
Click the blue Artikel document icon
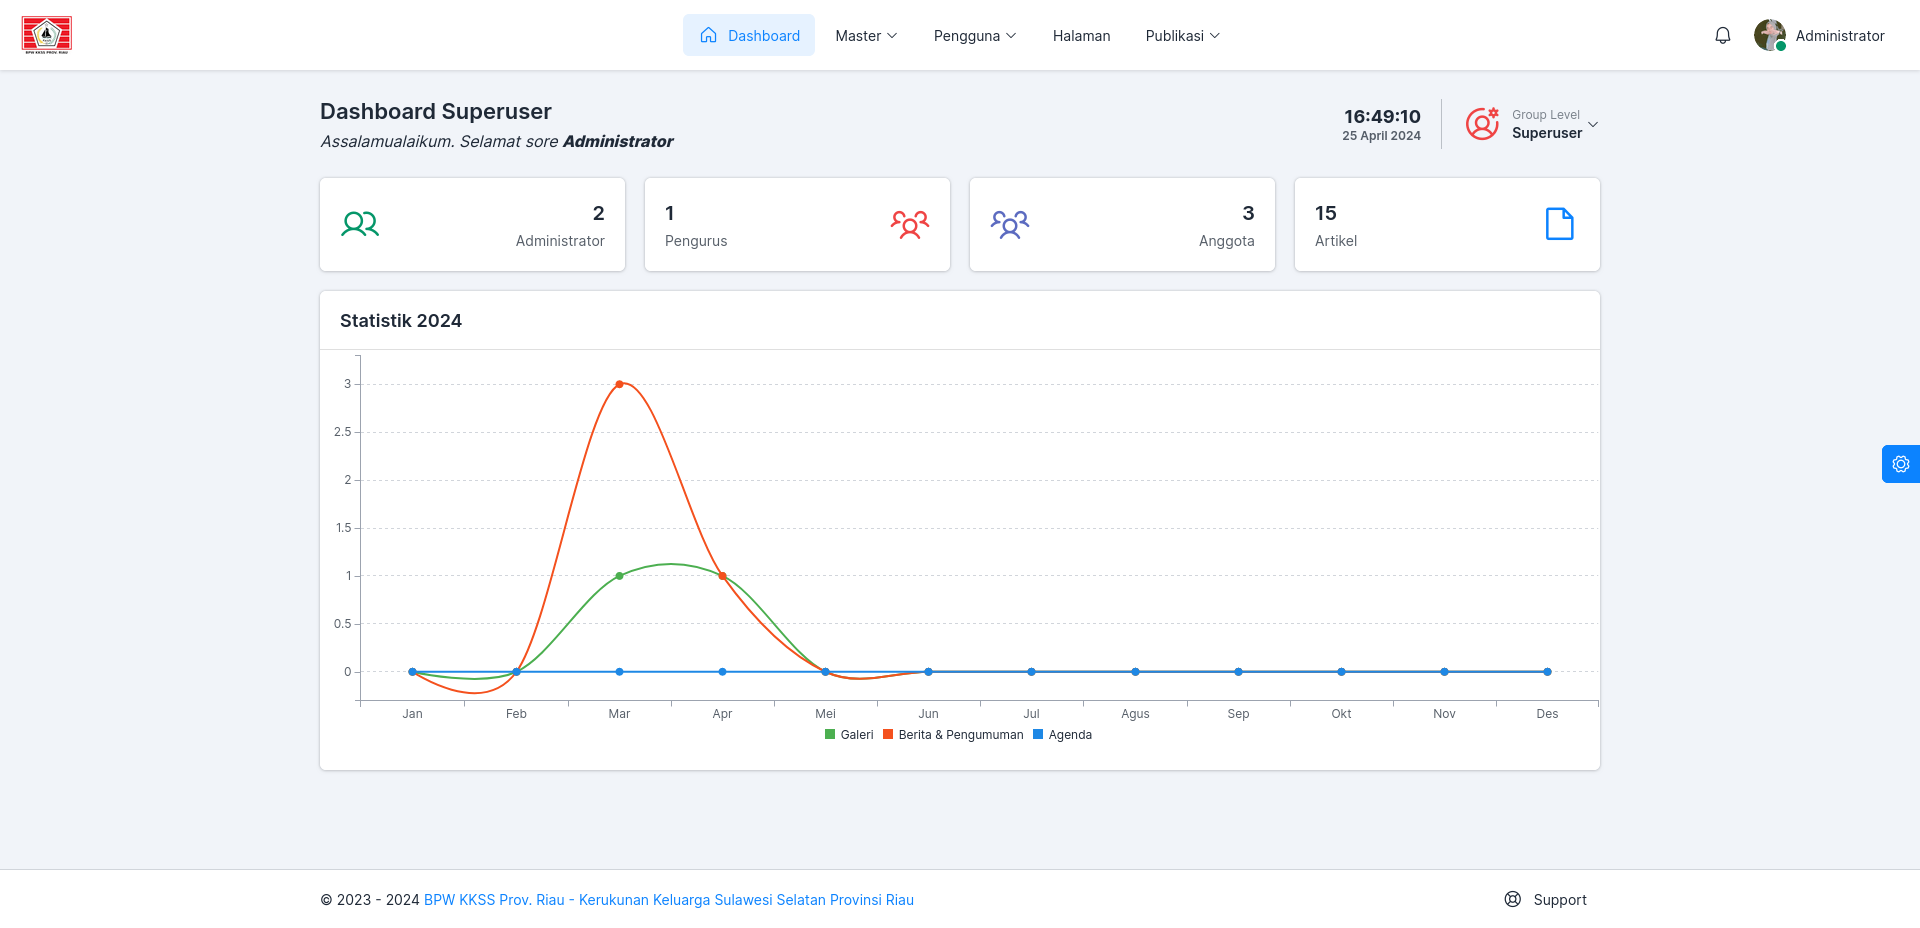click(1559, 224)
